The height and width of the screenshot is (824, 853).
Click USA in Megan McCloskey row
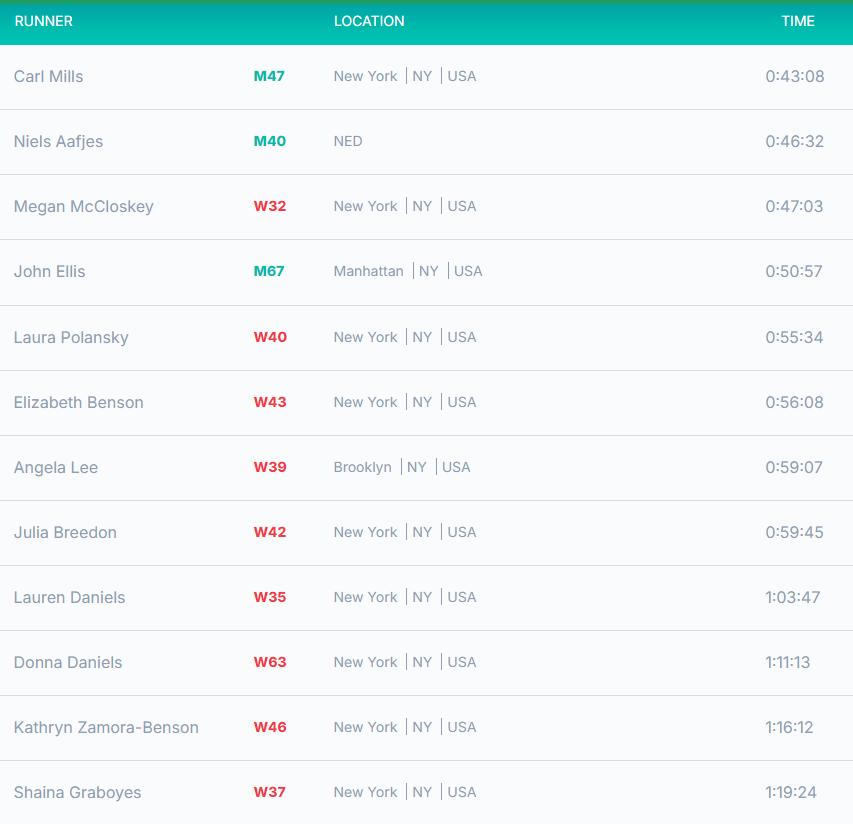[462, 206]
